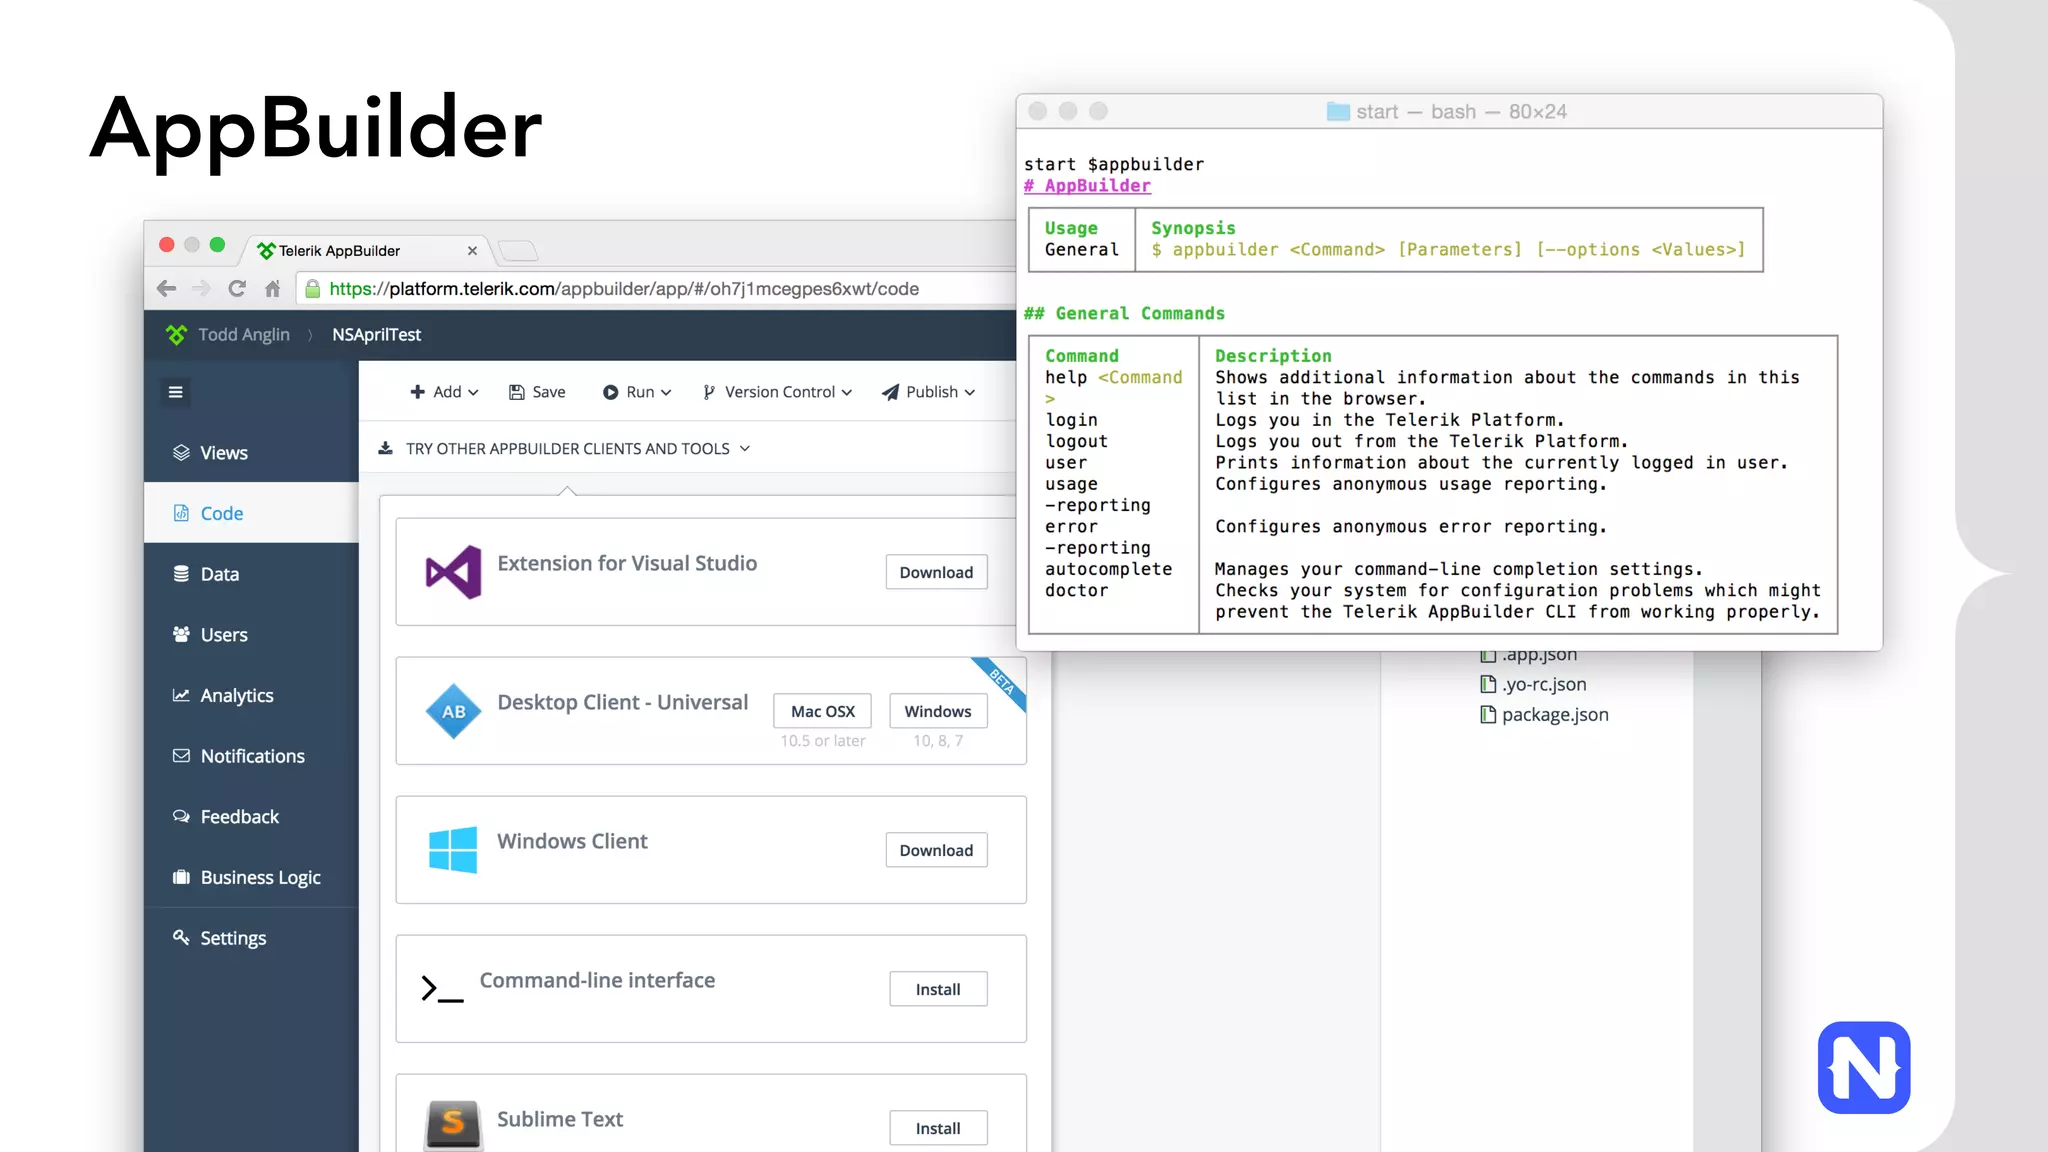Click 'logout' command in terminal
This screenshot has height=1152, width=2048.
pyautogui.click(x=1076, y=441)
